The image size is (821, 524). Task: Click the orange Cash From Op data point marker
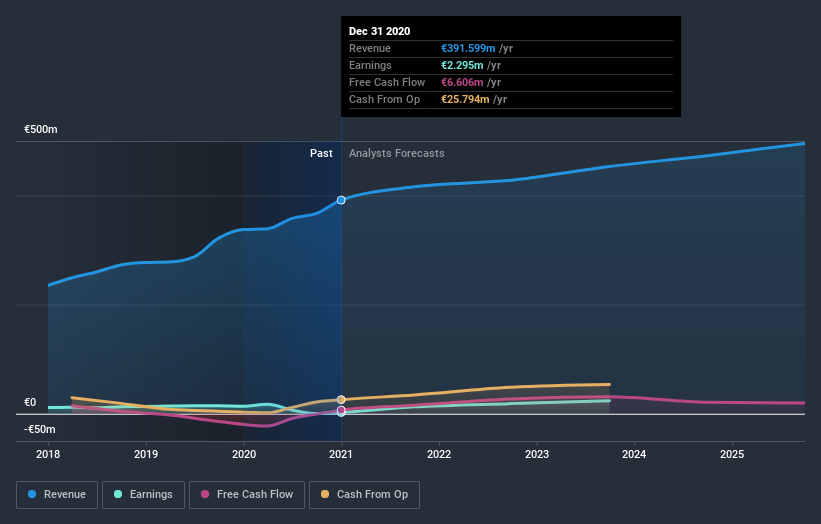341,399
